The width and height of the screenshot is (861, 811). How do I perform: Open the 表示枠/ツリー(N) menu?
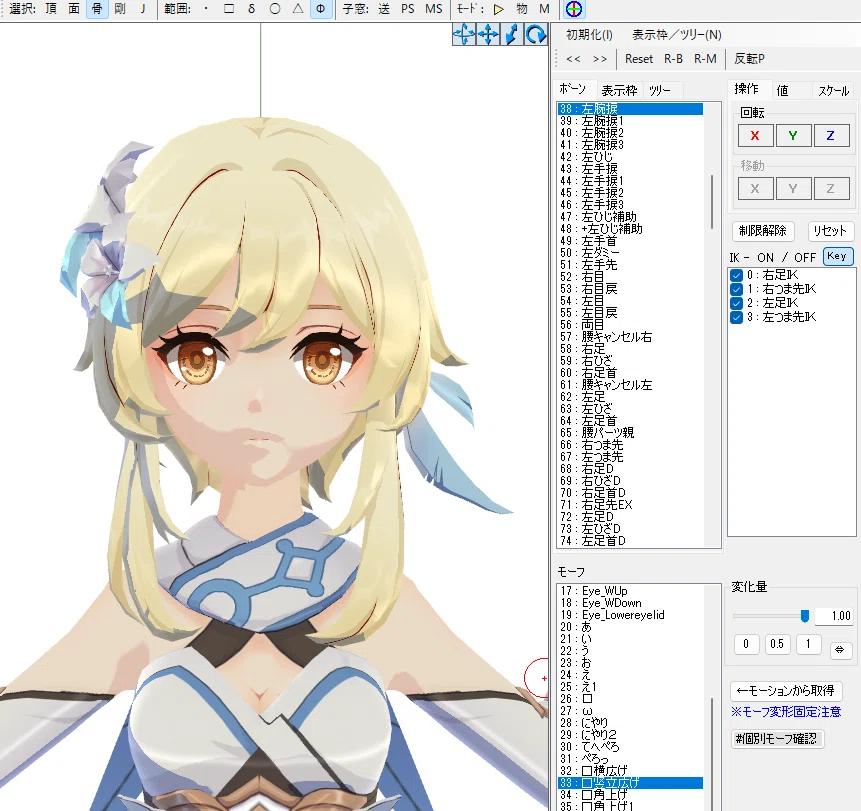pyautogui.click(x=676, y=35)
